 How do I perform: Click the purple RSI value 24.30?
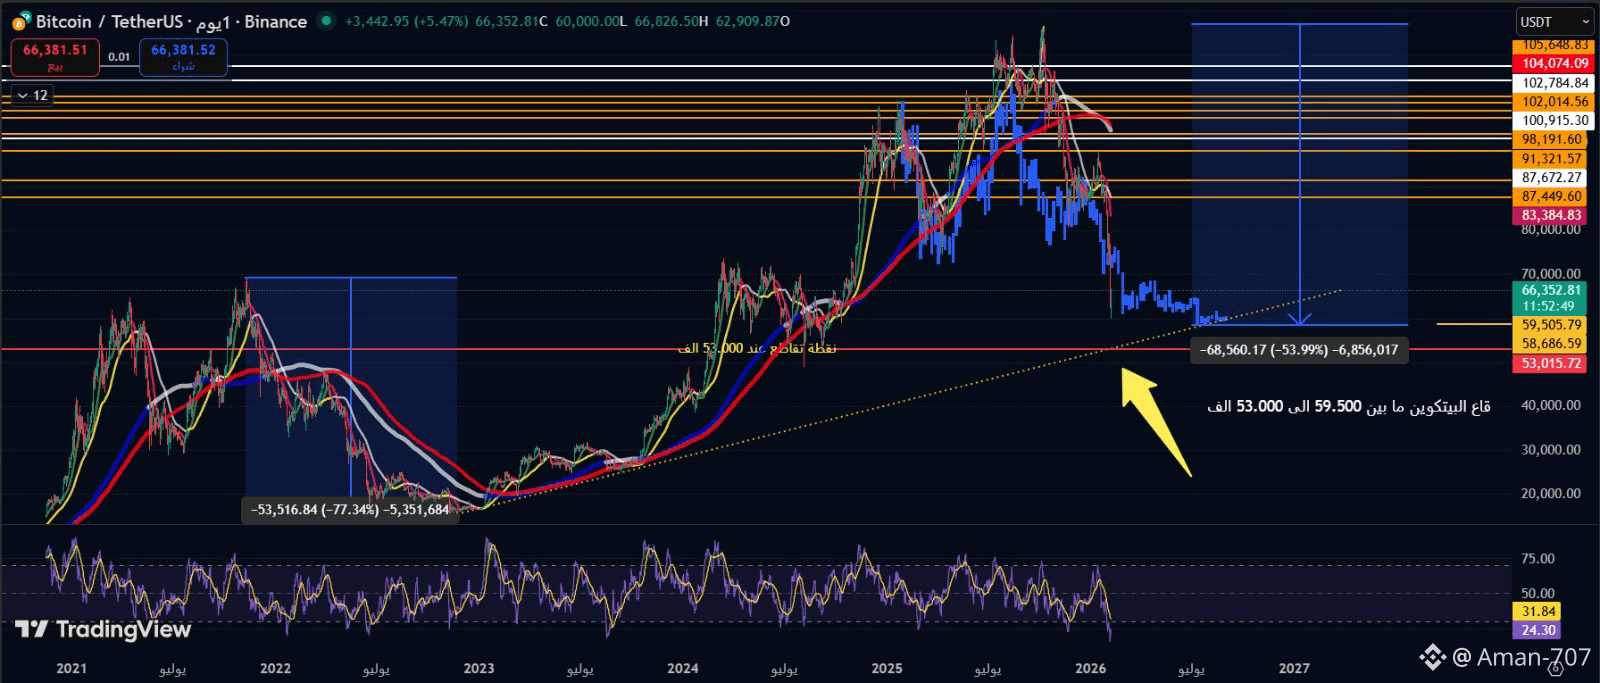point(1539,630)
